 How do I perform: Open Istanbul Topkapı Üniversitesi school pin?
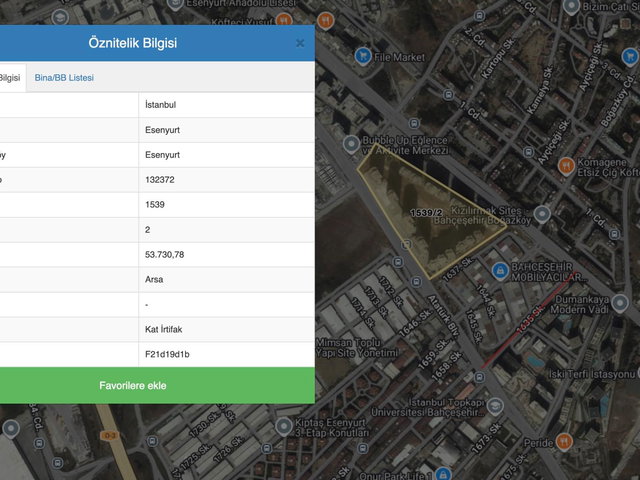click(495, 407)
